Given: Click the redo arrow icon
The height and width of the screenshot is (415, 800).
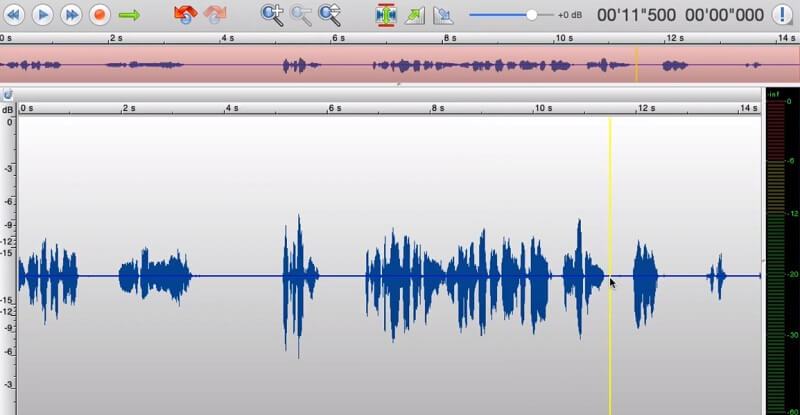Looking at the screenshot, I should [x=215, y=15].
